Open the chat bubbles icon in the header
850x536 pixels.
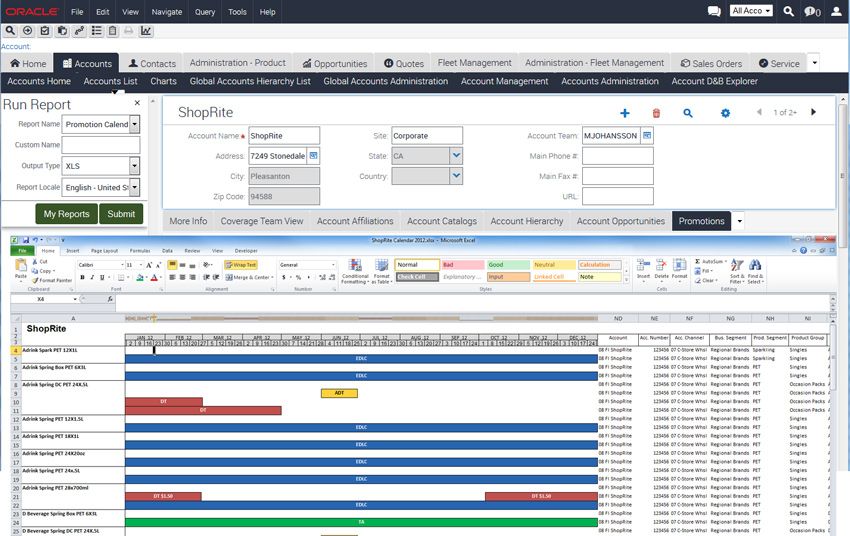714,11
